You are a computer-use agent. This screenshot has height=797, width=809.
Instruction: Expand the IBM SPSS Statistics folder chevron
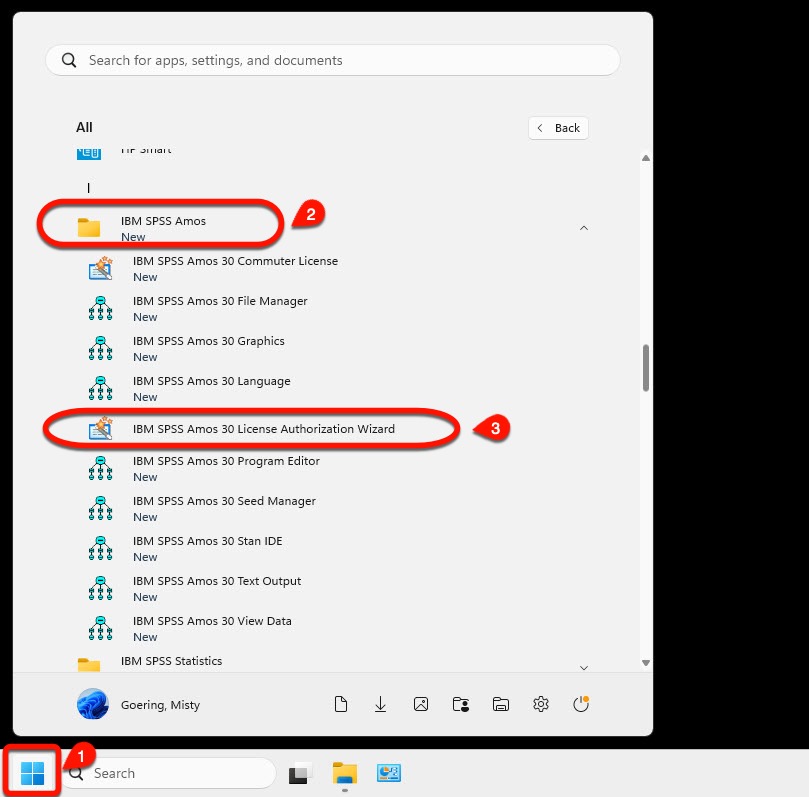(x=584, y=668)
